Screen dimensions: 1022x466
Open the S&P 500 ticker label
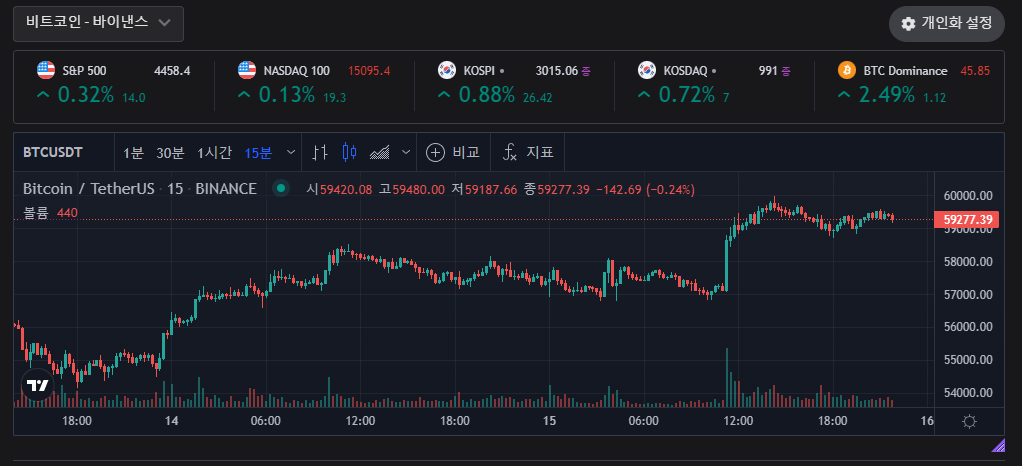pos(84,71)
